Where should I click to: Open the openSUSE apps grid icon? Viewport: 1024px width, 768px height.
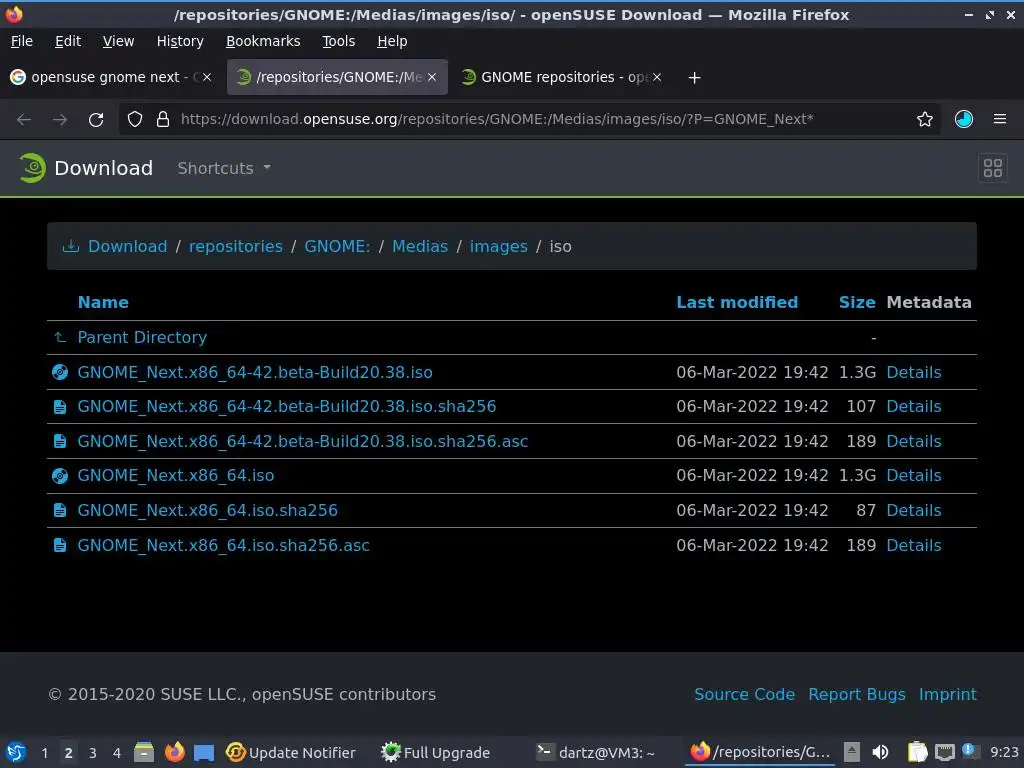coord(993,168)
